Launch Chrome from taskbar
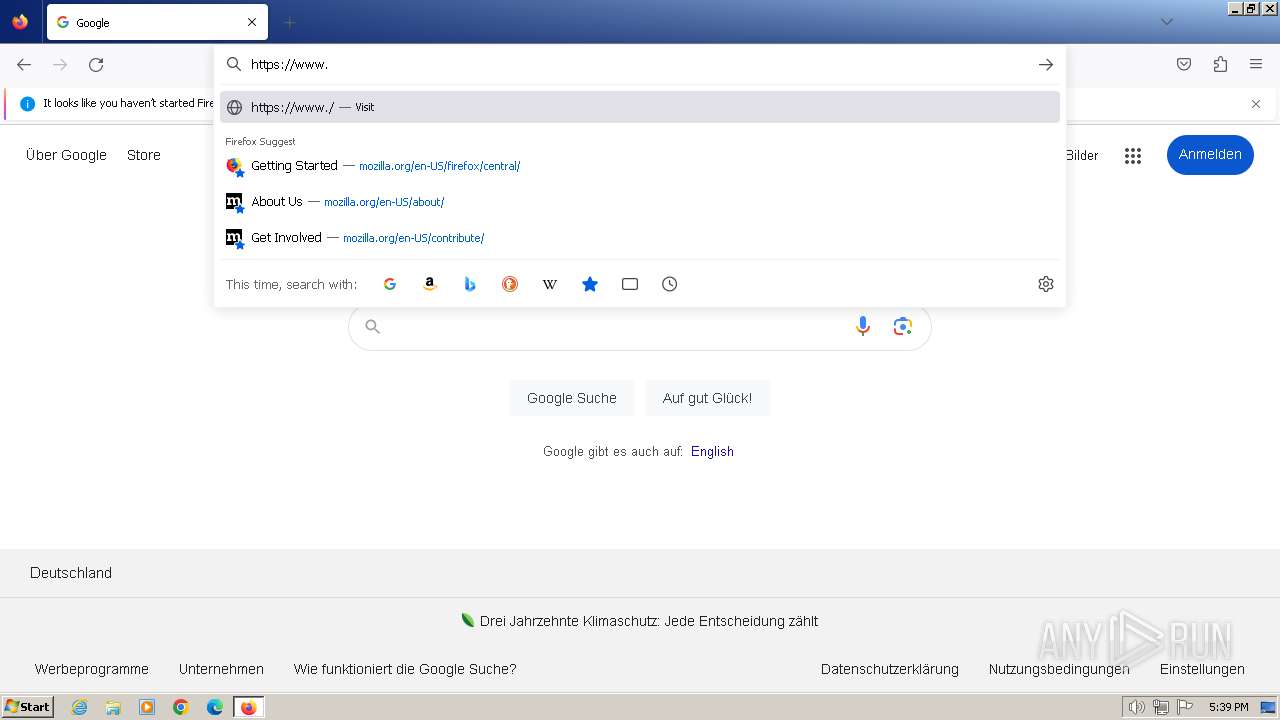The height and width of the screenshot is (720, 1280). click(181, 707)
